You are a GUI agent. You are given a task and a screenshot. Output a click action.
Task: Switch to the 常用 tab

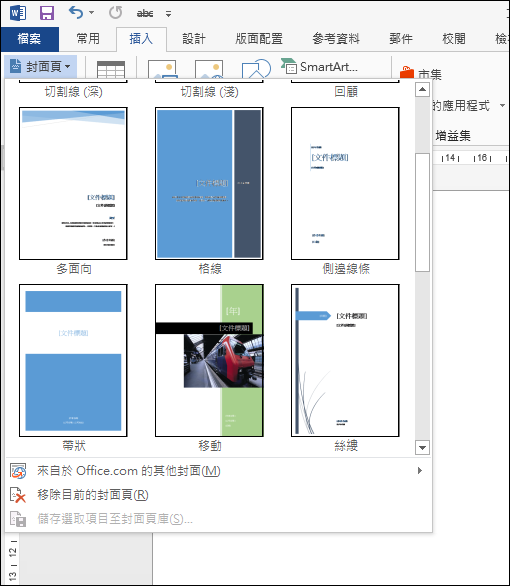click(88, 39)
